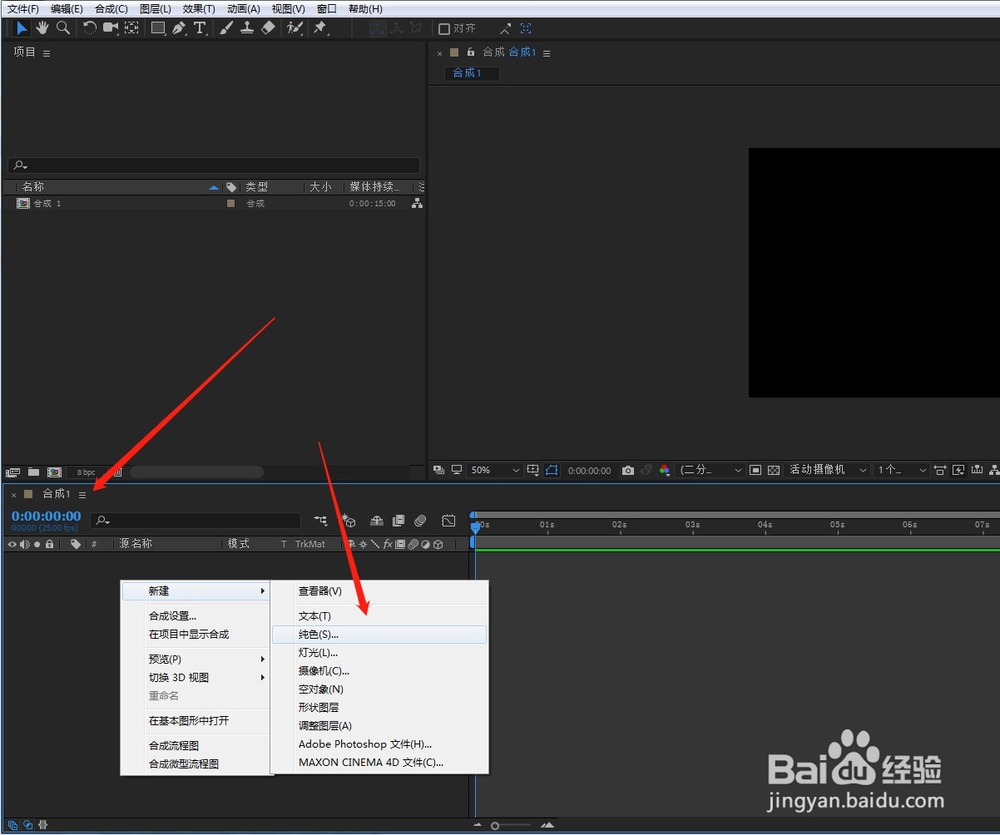
Task: Select the Pen tool
Action: 179,28
